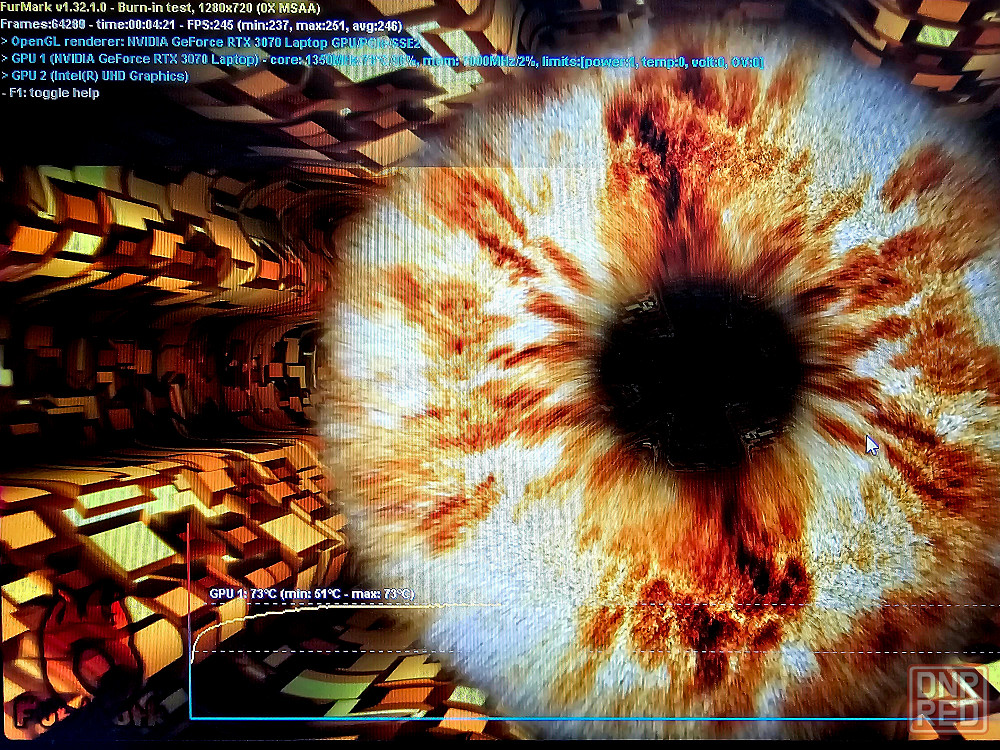
Task: Click the GPU 2 Intel UHD Graphics line
Action: pos(95,77)
